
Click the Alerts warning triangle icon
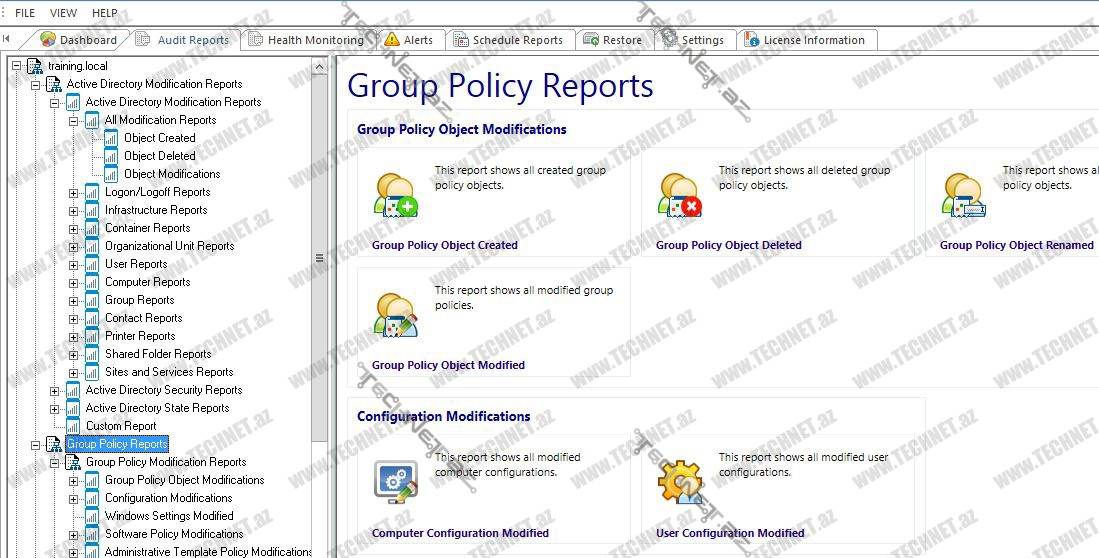click(x=391, y=40)
